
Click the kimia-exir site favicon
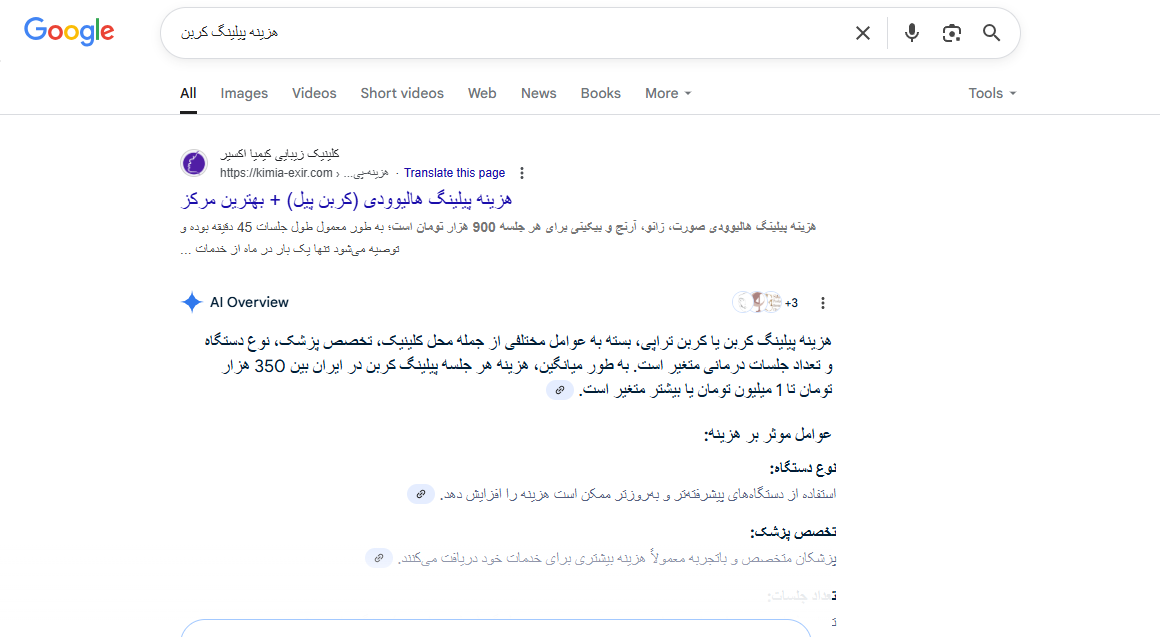(194, 163)
